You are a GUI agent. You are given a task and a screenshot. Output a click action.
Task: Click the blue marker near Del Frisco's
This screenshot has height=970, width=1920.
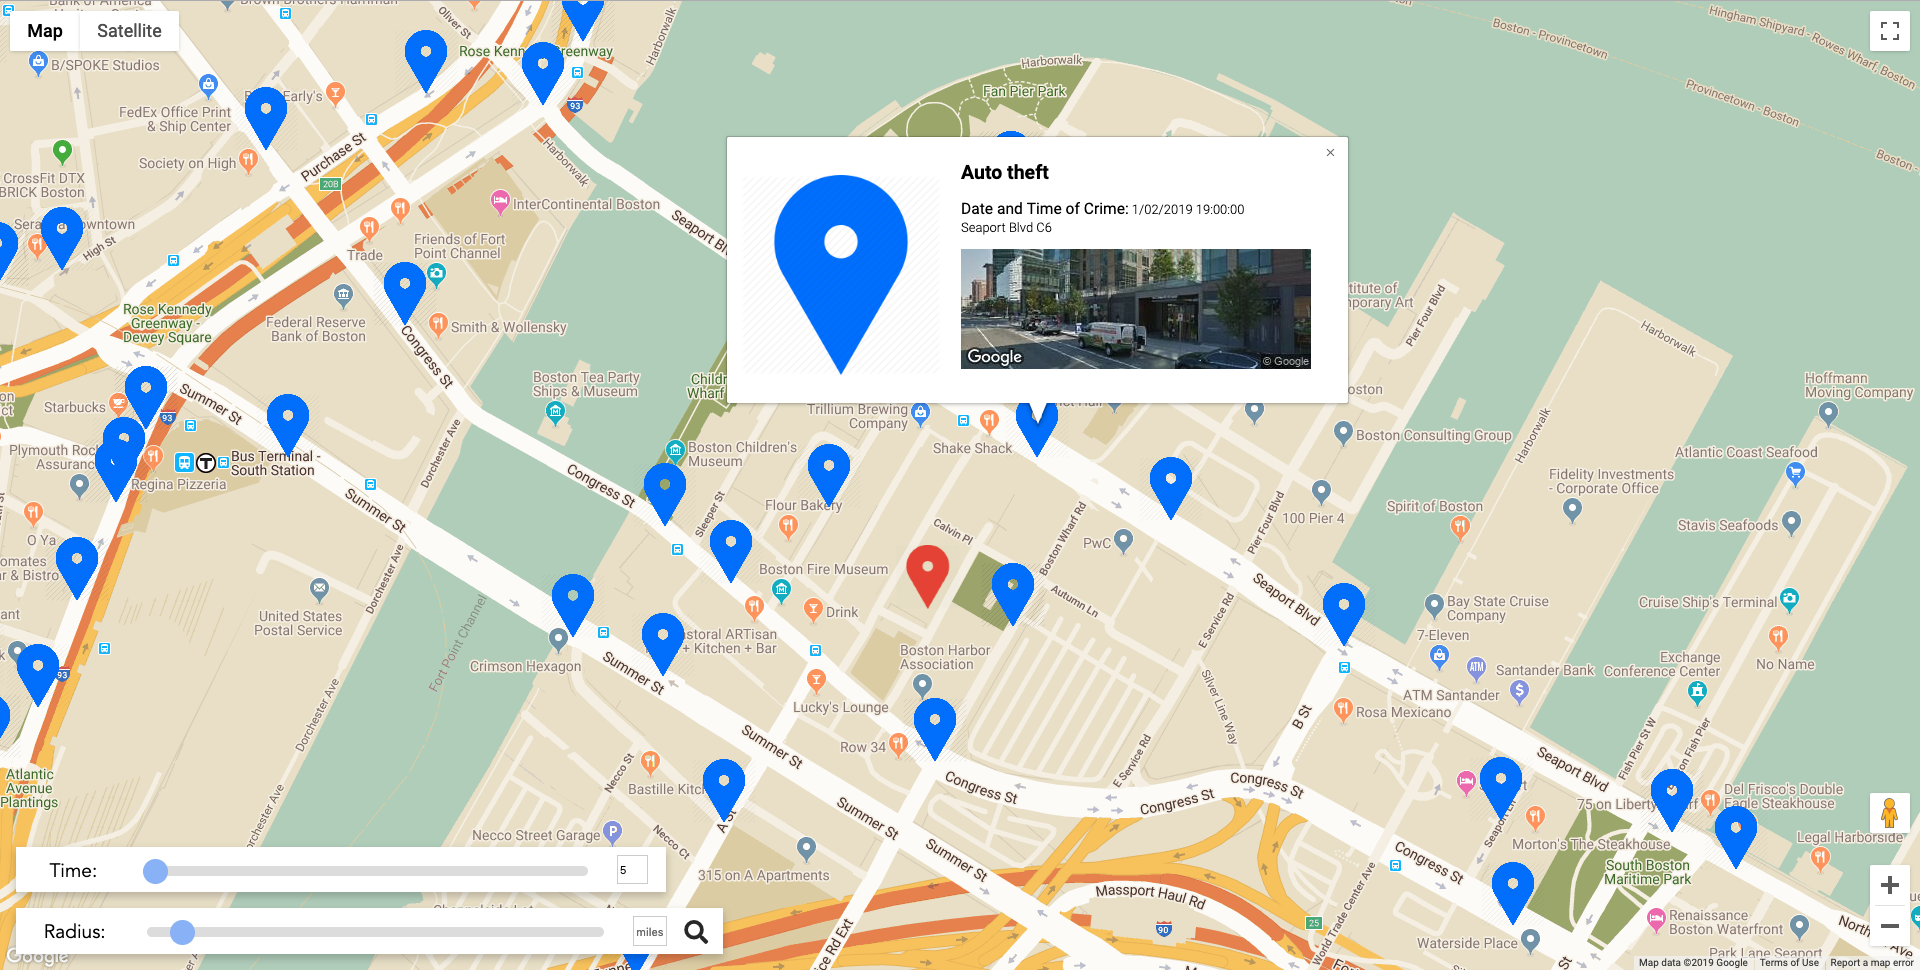click(1672, 799)
